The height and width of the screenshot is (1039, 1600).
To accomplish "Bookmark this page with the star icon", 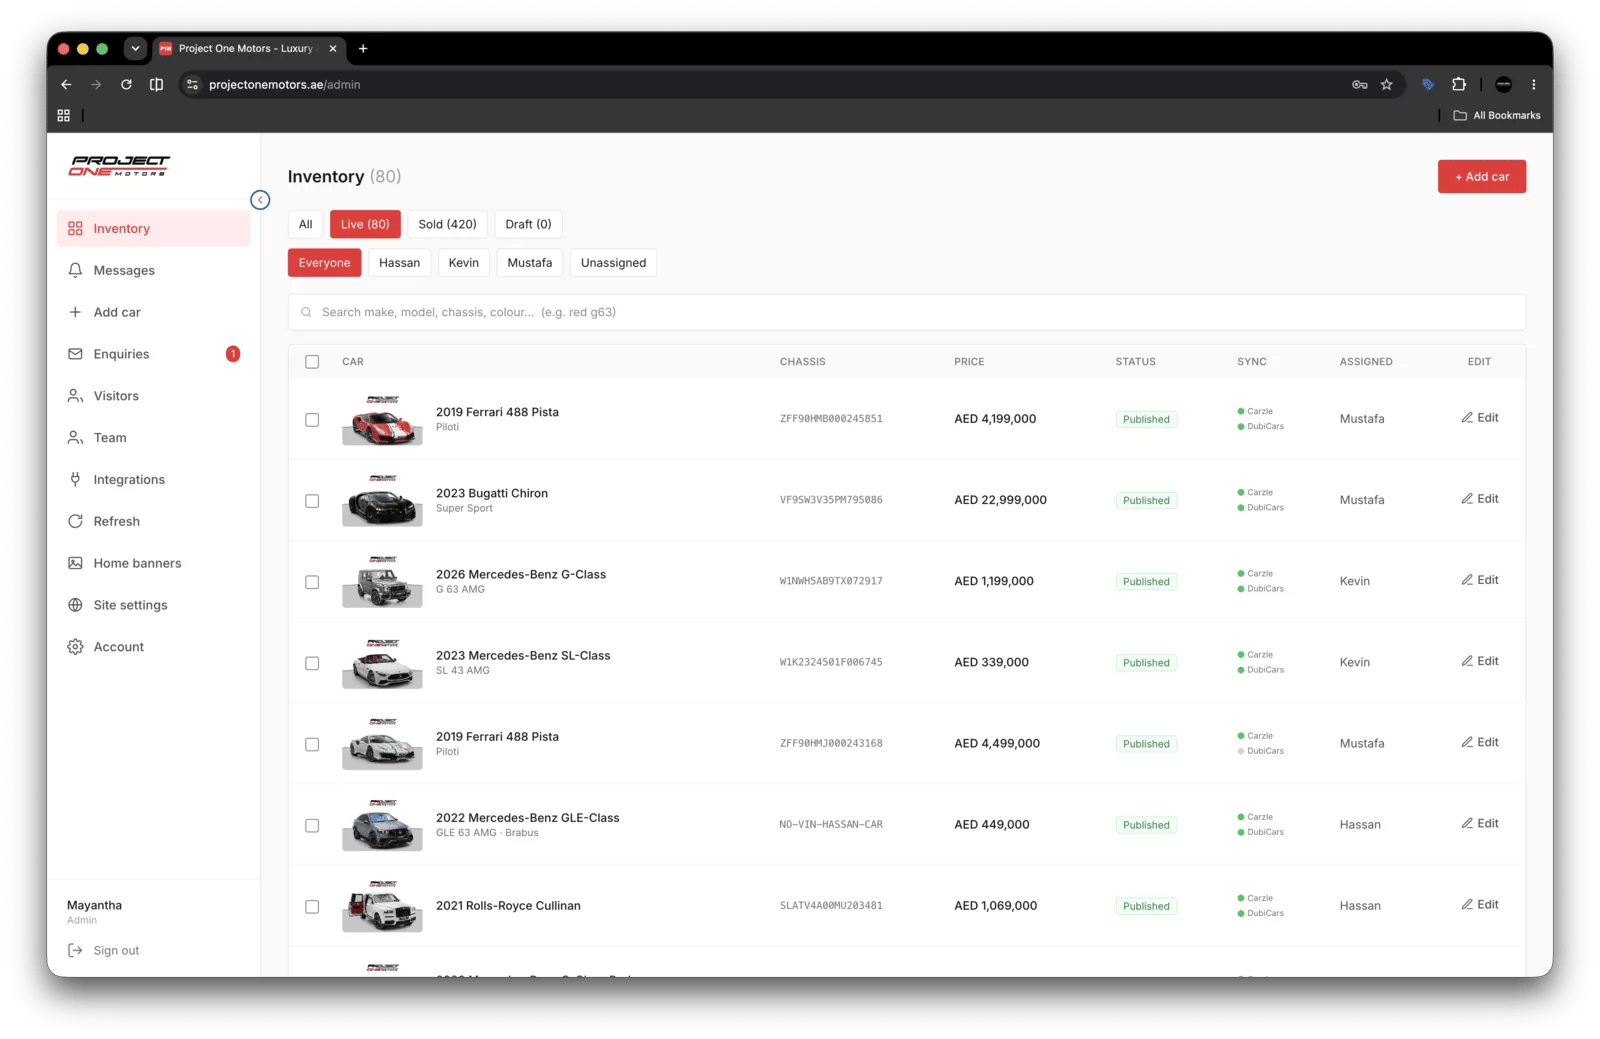I will point(1386,85).
